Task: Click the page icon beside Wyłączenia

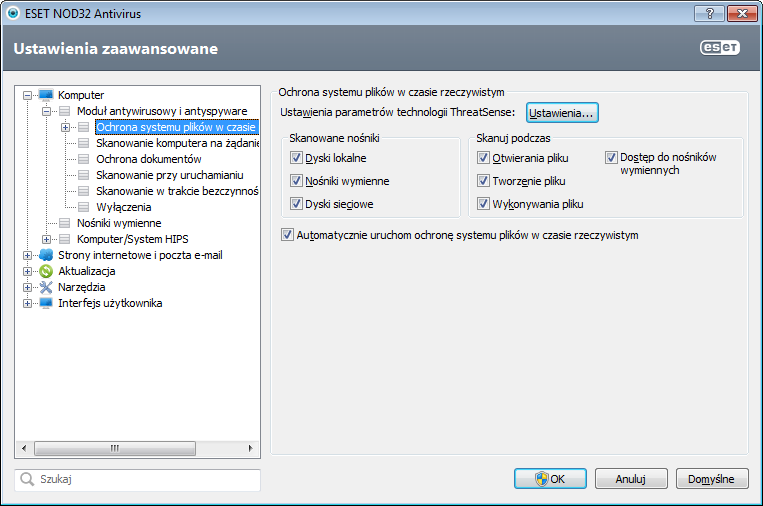Action: click(x=84, y=207)
